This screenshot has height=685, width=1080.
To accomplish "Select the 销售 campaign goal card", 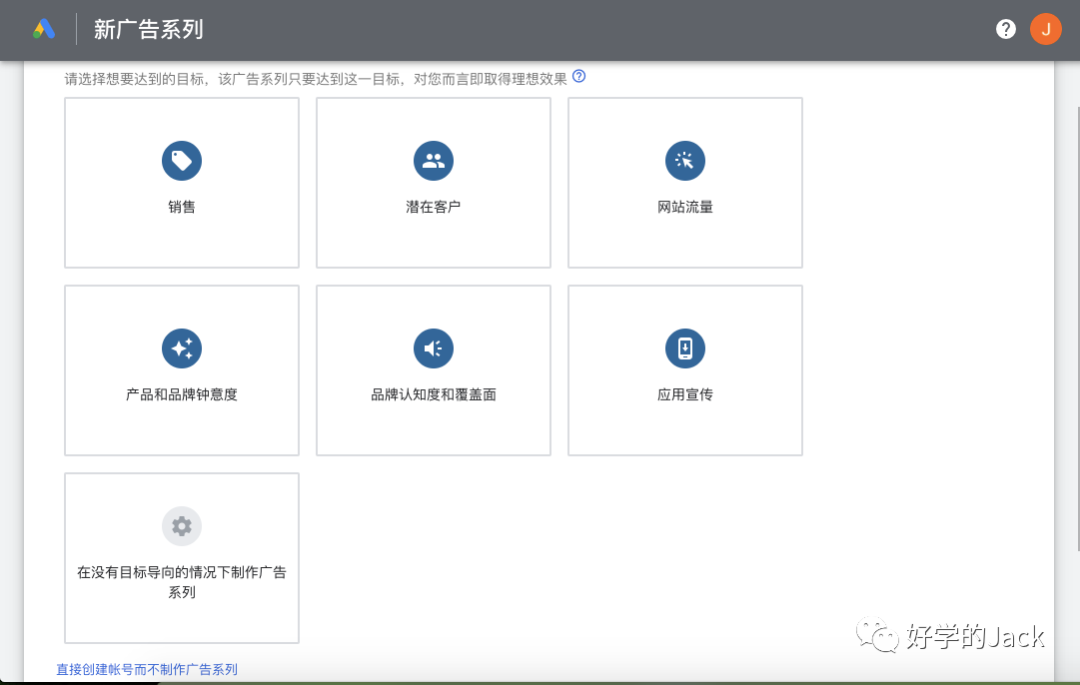I will coord(181,182).
